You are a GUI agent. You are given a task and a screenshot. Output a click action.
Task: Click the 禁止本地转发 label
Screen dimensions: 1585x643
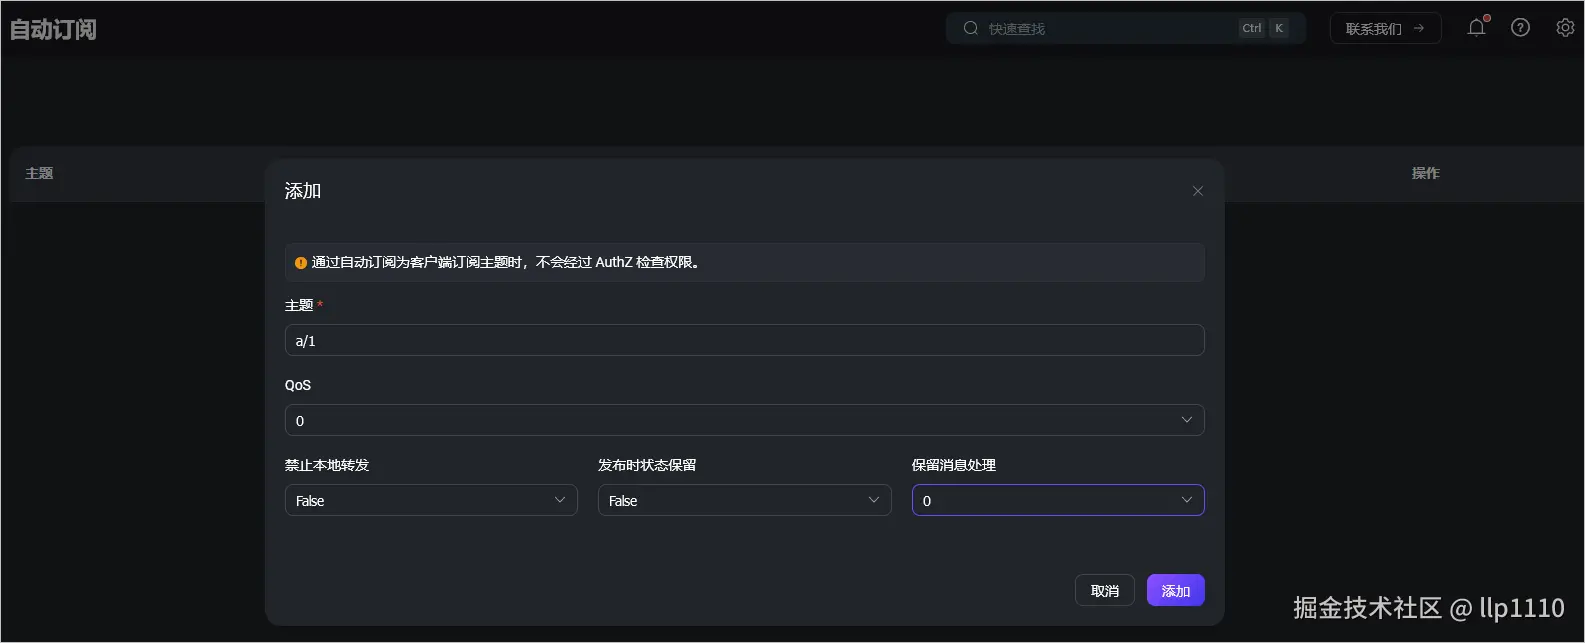click(x=327, y=465)
